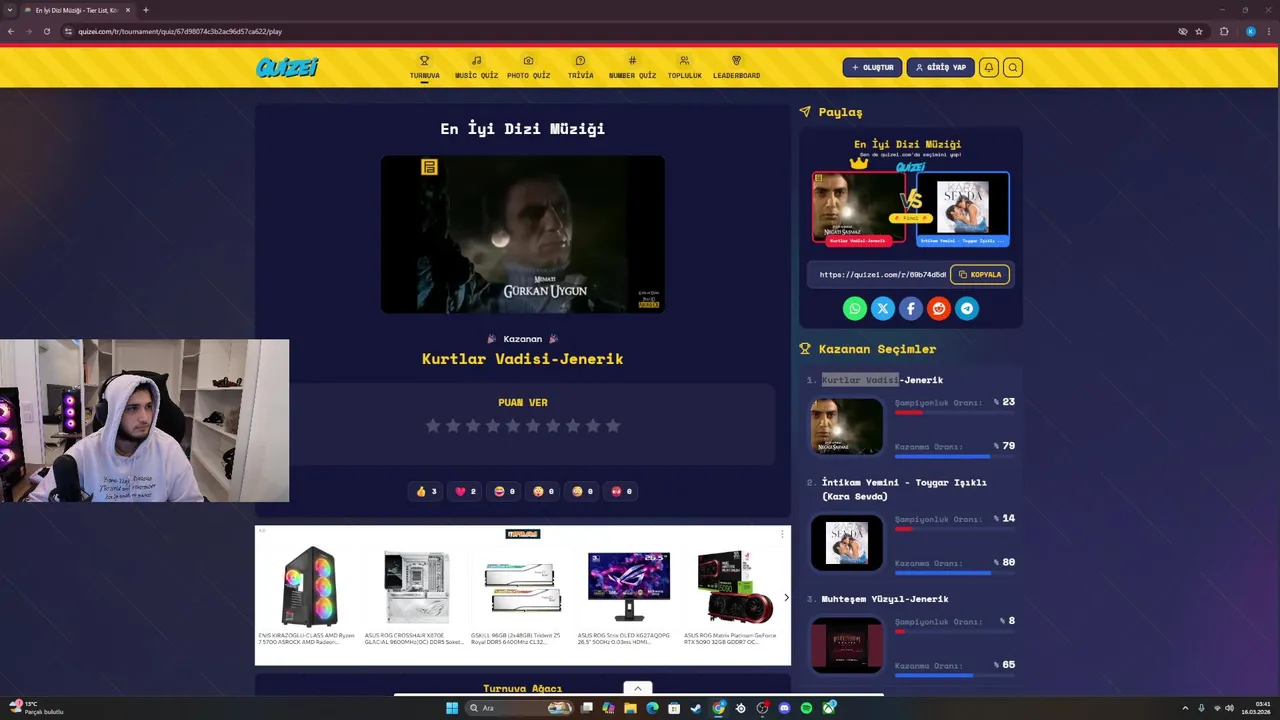
Task: Go back in browser history
Action: 11,31
